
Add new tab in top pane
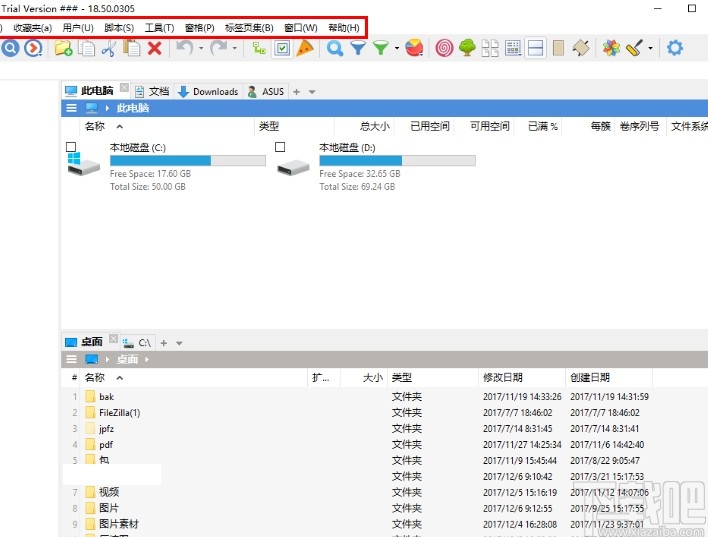tap(296, 92)
